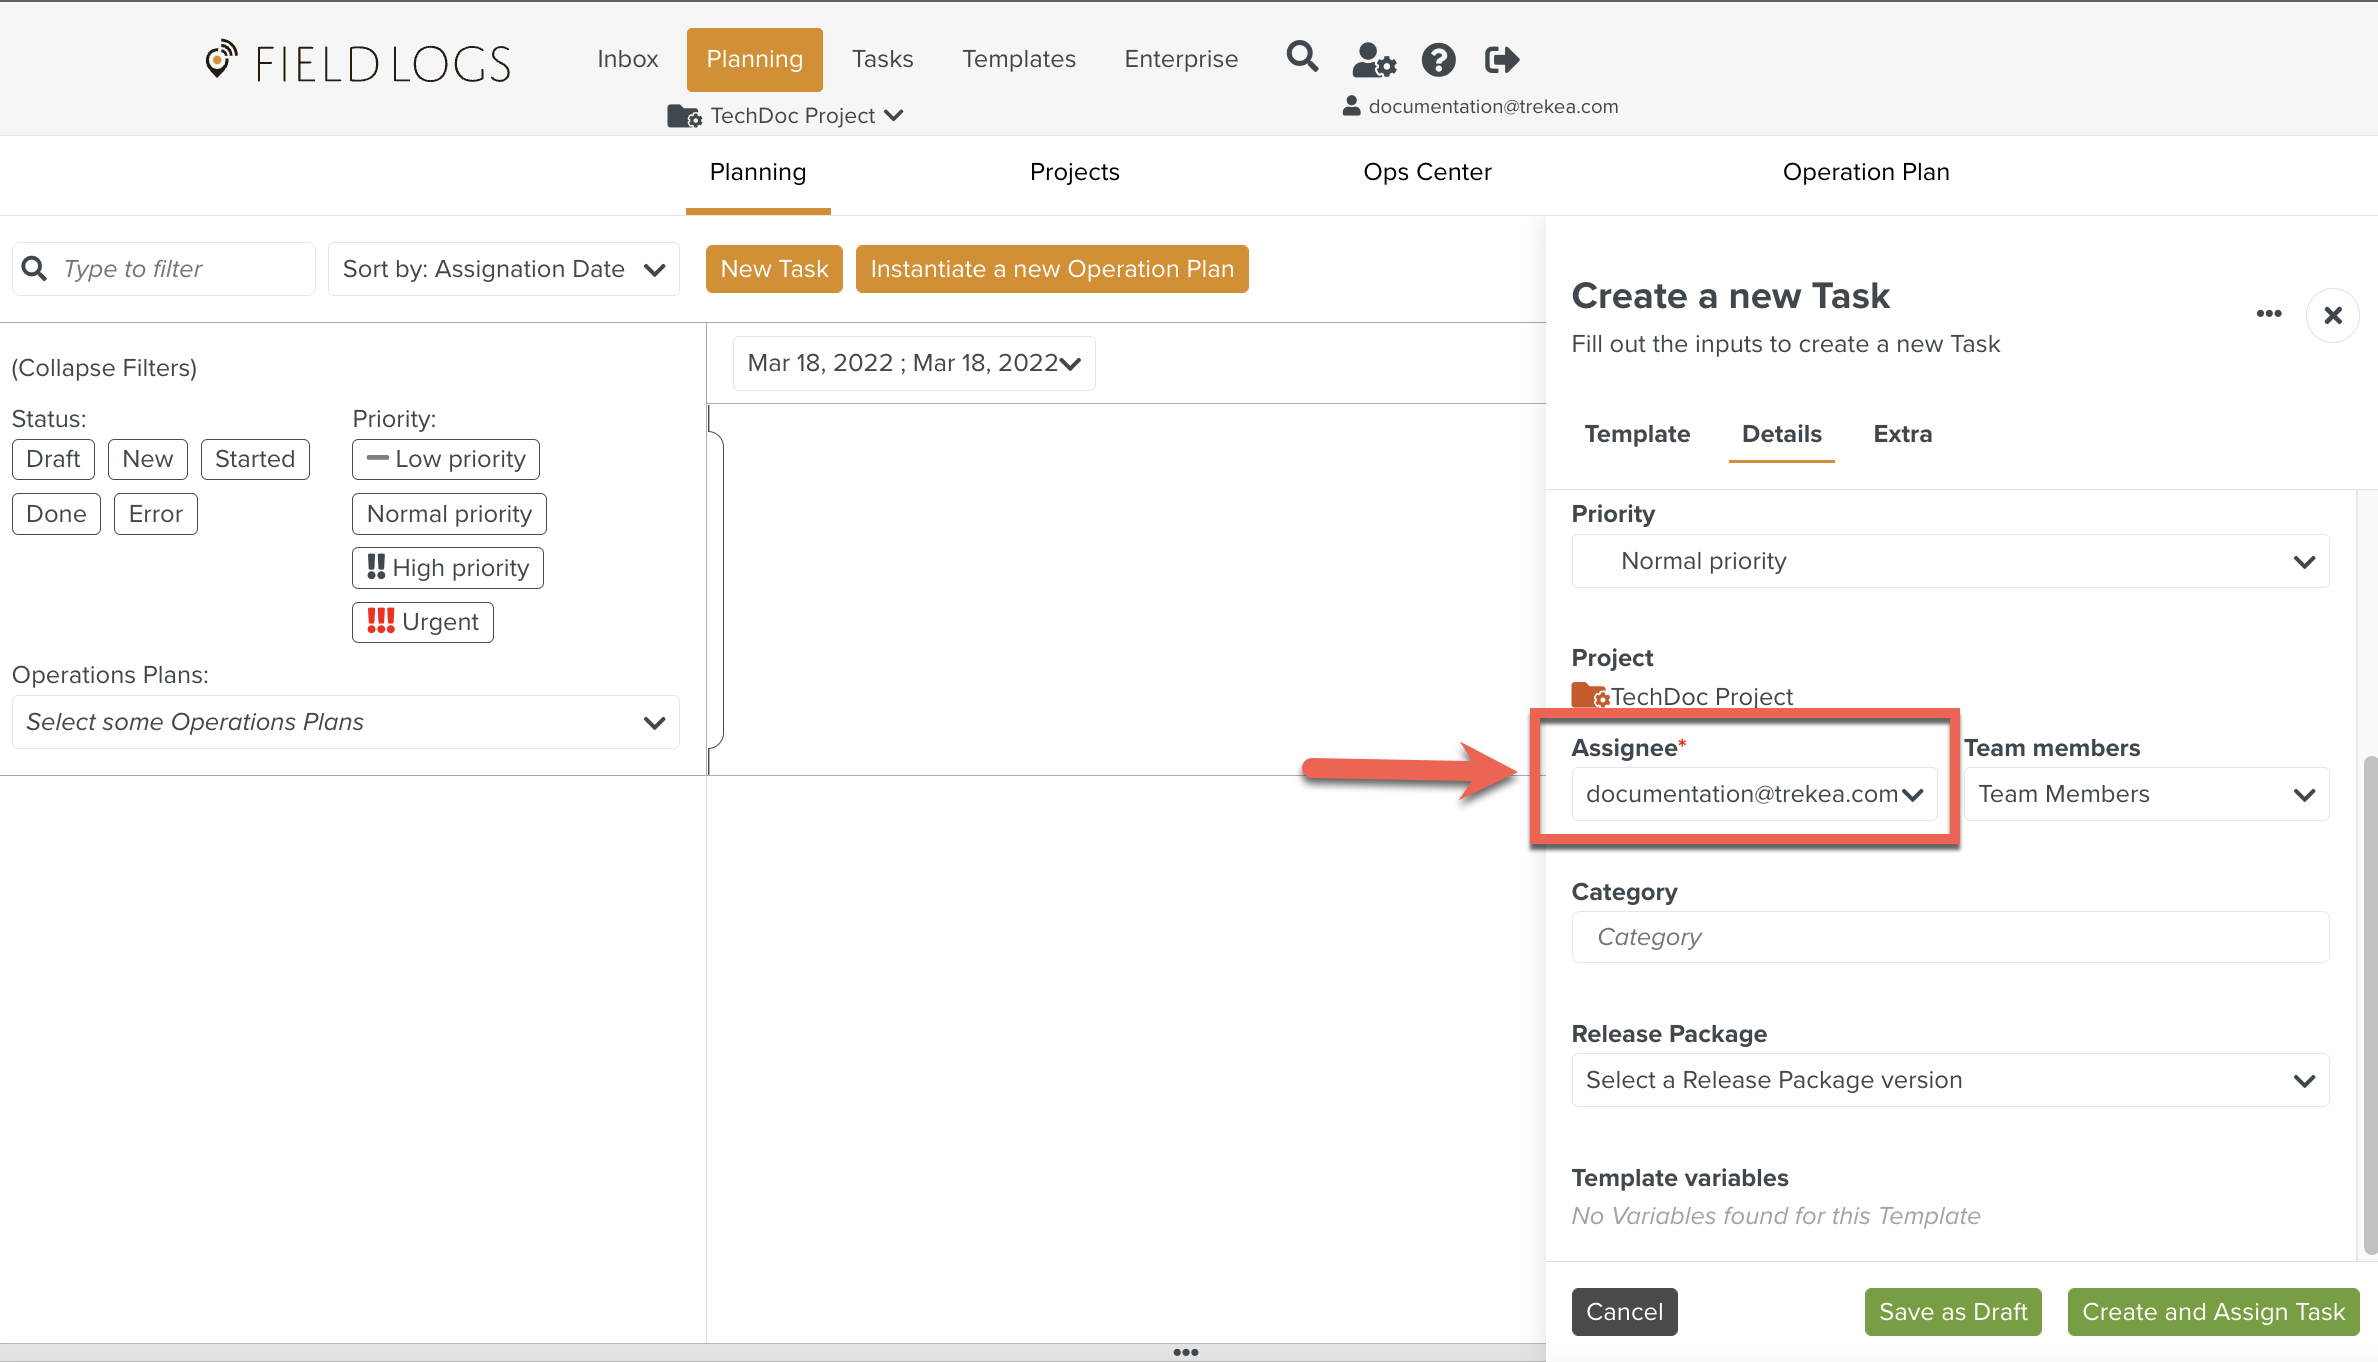Go to Templates in top navigation
Image resolution: width=2378 pixels, height=1362 pixels.
click(x=1019, y=59)
